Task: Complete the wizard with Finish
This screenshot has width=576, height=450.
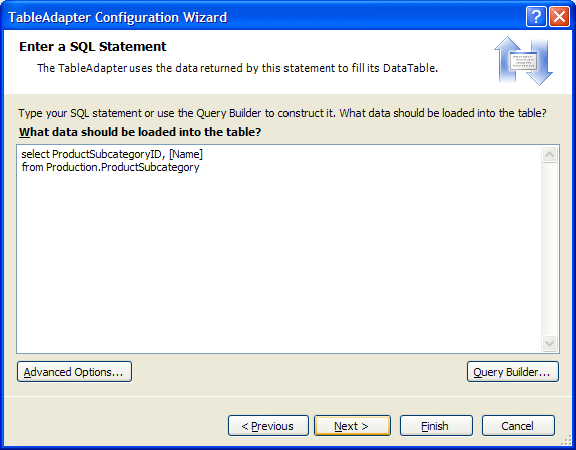Action: [436, 426]
